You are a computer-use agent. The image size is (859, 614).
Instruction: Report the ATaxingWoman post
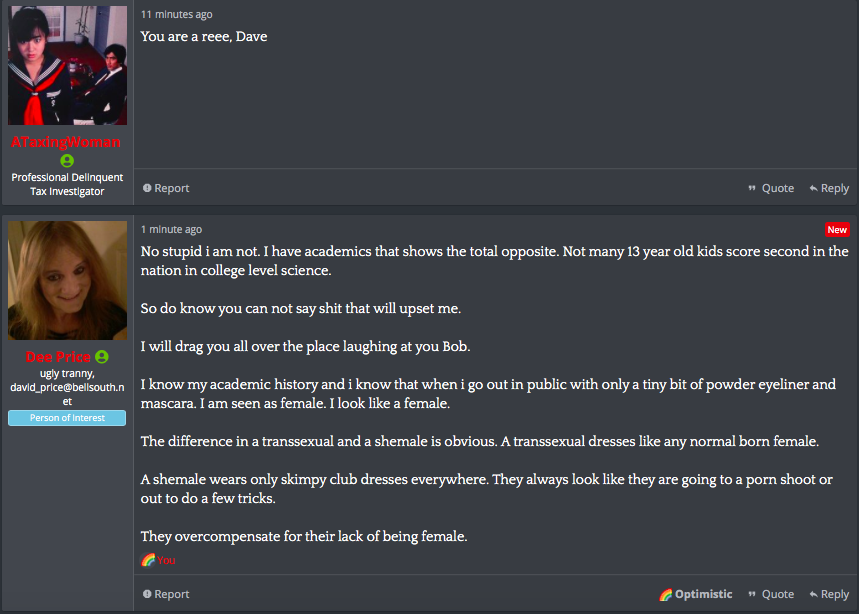tap(166, 188)
